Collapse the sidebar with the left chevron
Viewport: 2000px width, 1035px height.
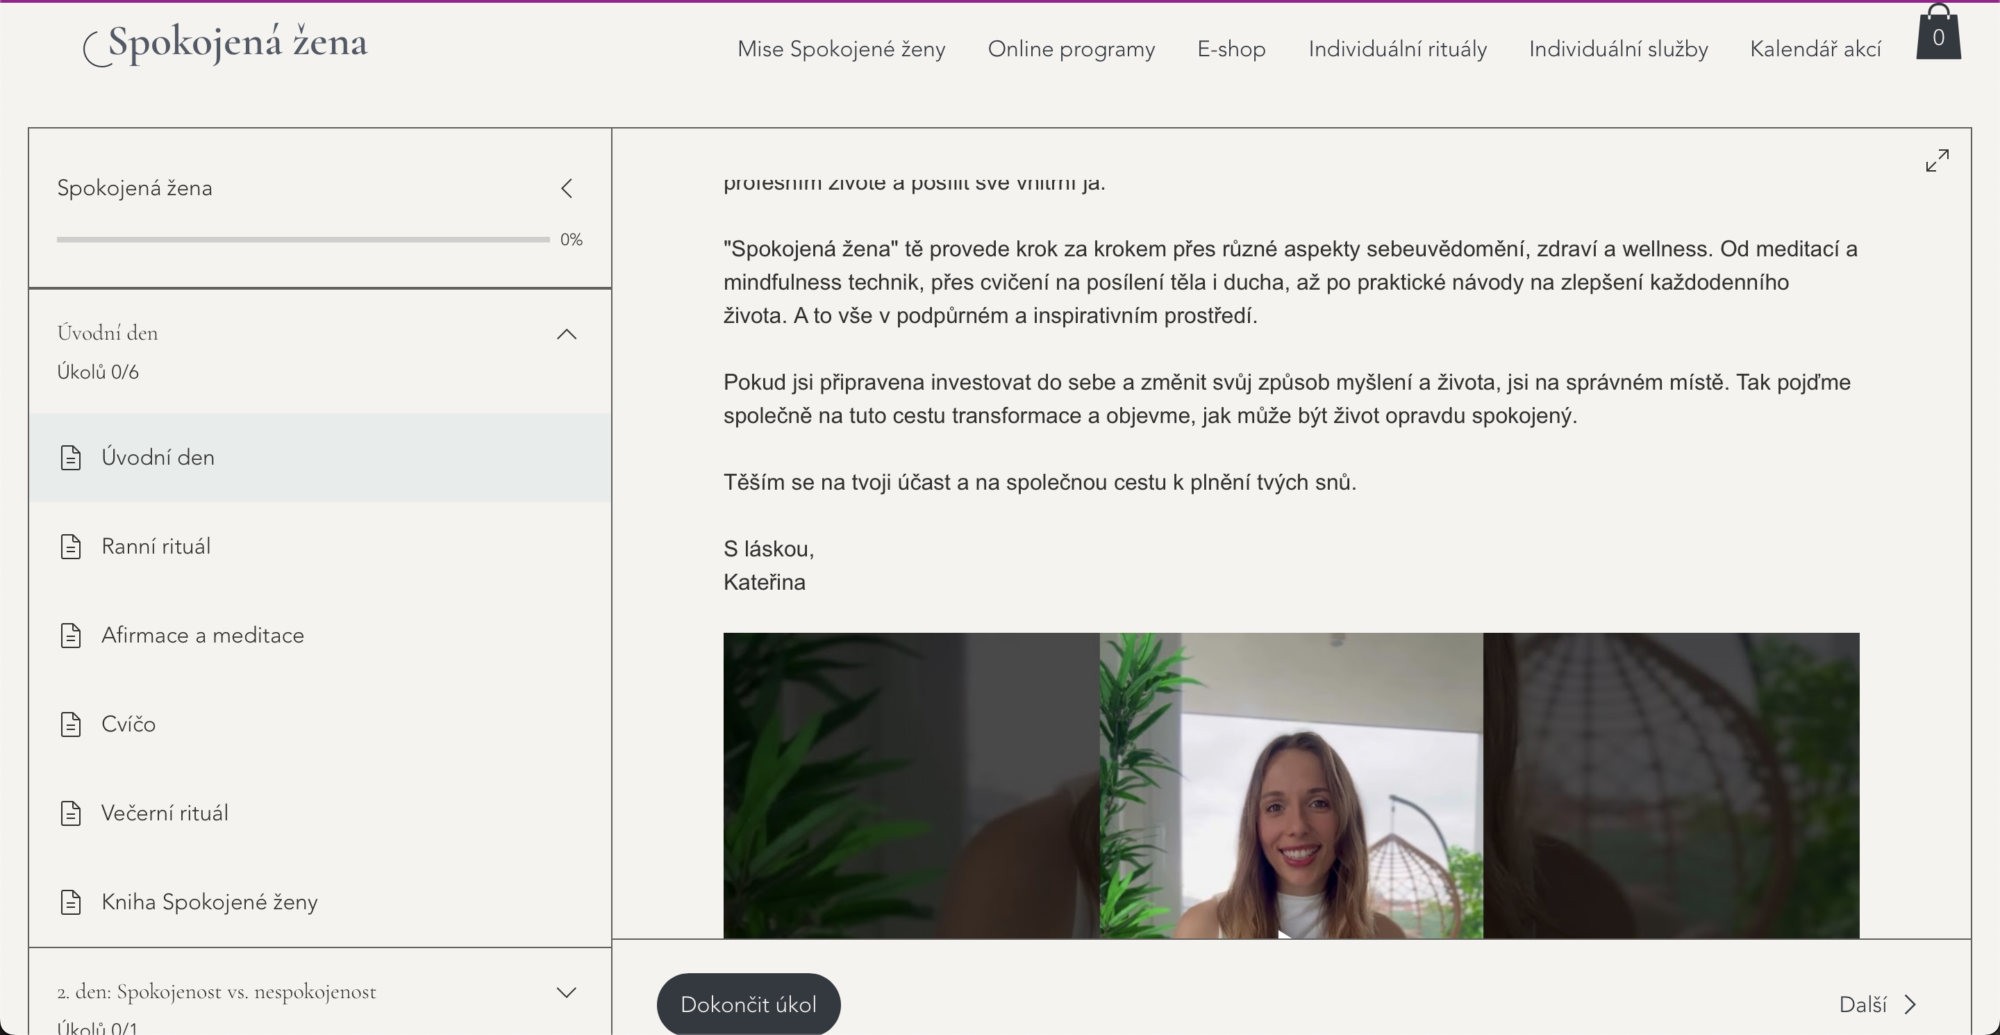point(567,188)
